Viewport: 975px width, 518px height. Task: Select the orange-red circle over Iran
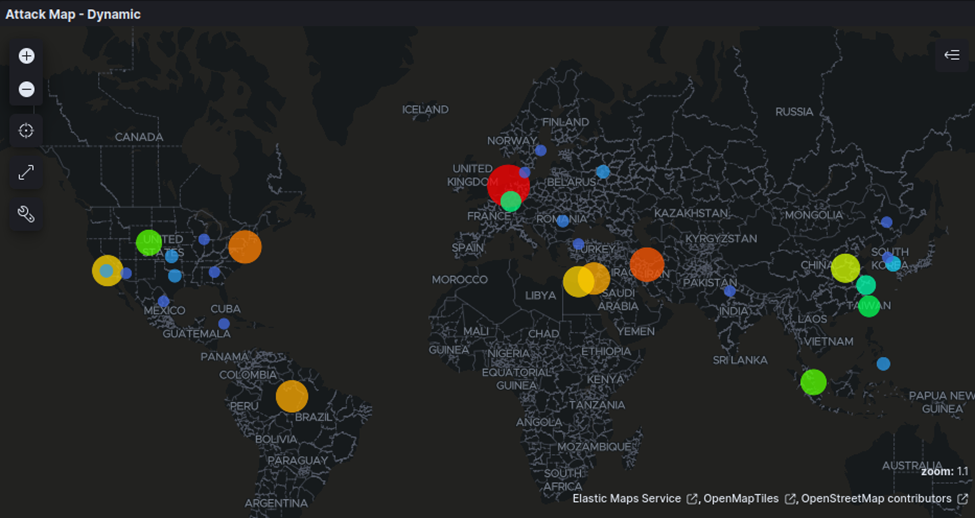(x=647, y=264)
